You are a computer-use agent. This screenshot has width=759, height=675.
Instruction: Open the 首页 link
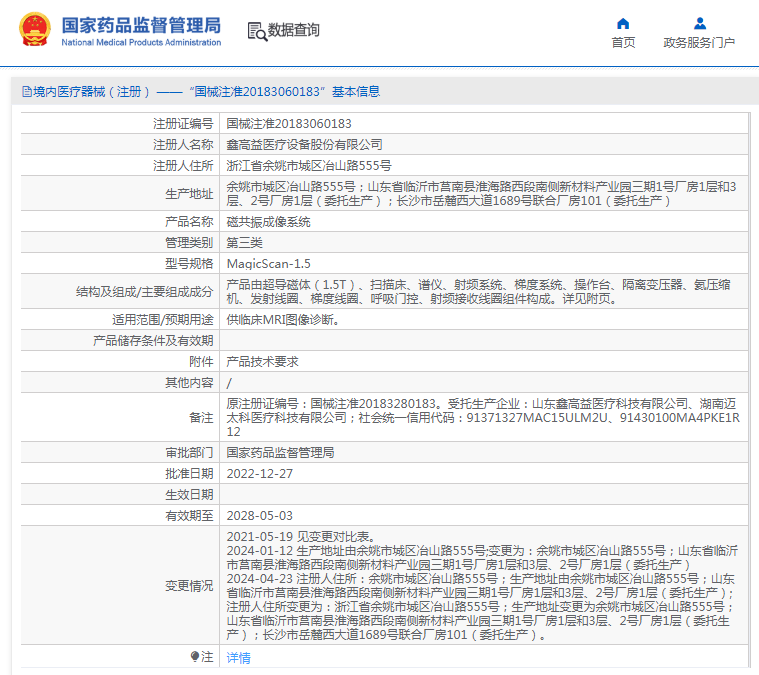tap(623, 43)
